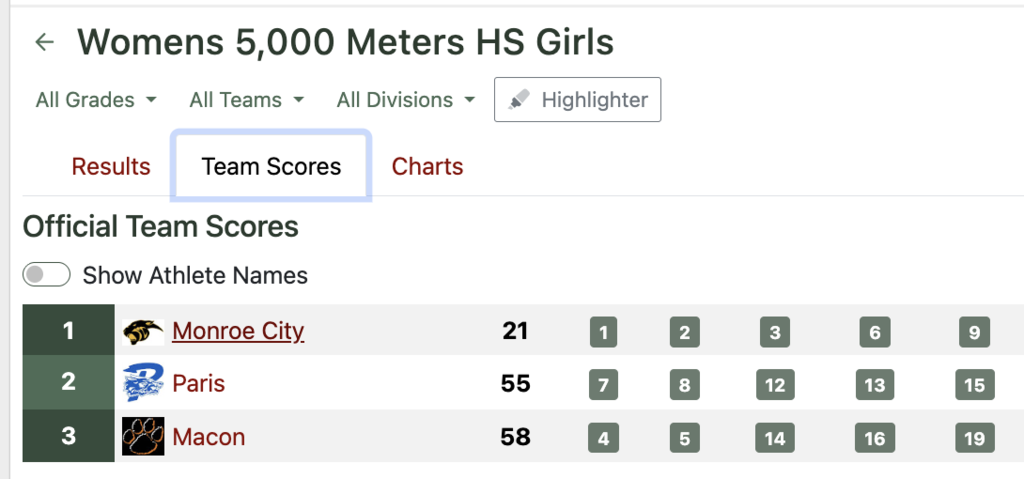Click the back arrow icon

(44, 42)
